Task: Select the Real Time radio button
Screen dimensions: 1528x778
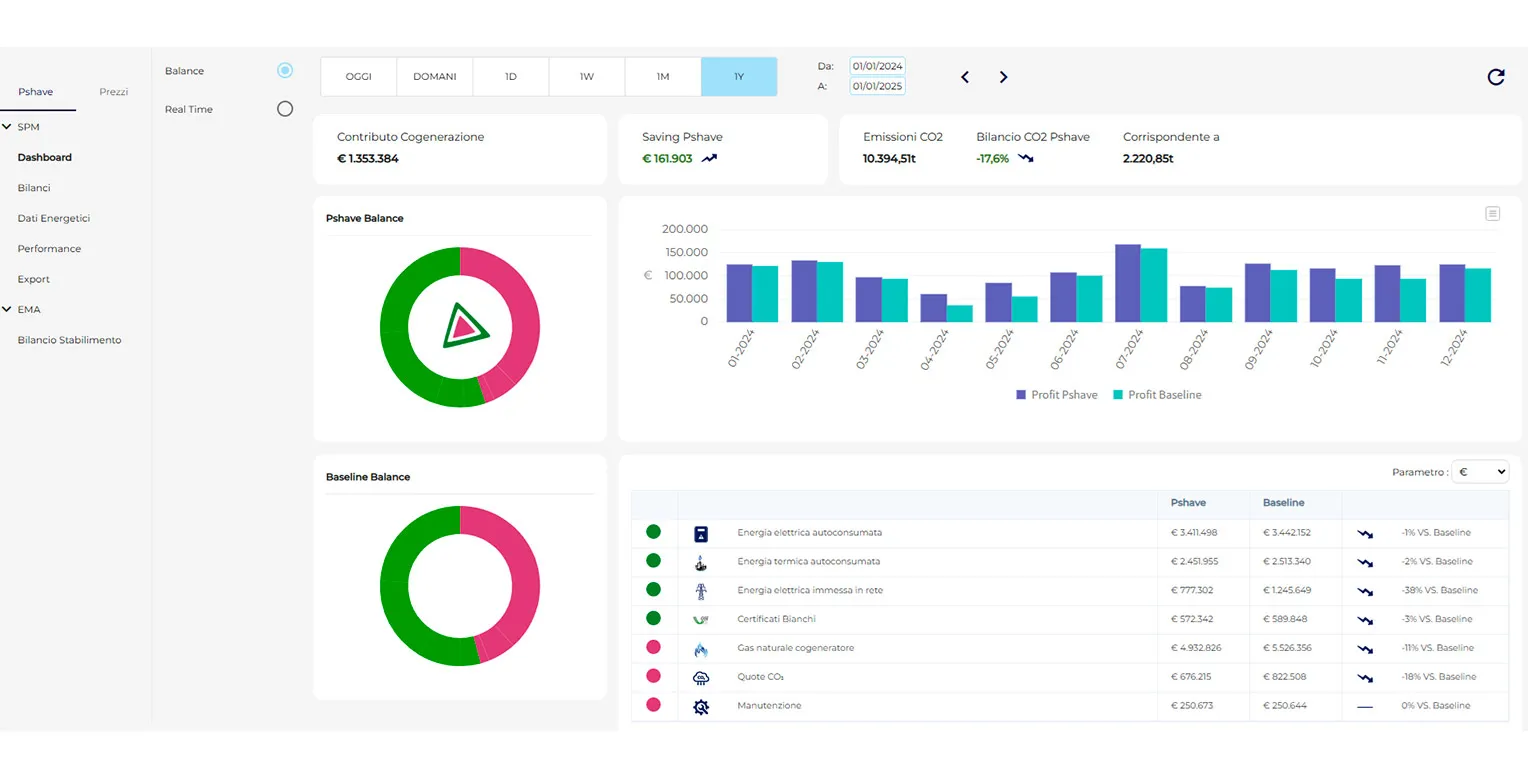Action: (x=285, y=109)
